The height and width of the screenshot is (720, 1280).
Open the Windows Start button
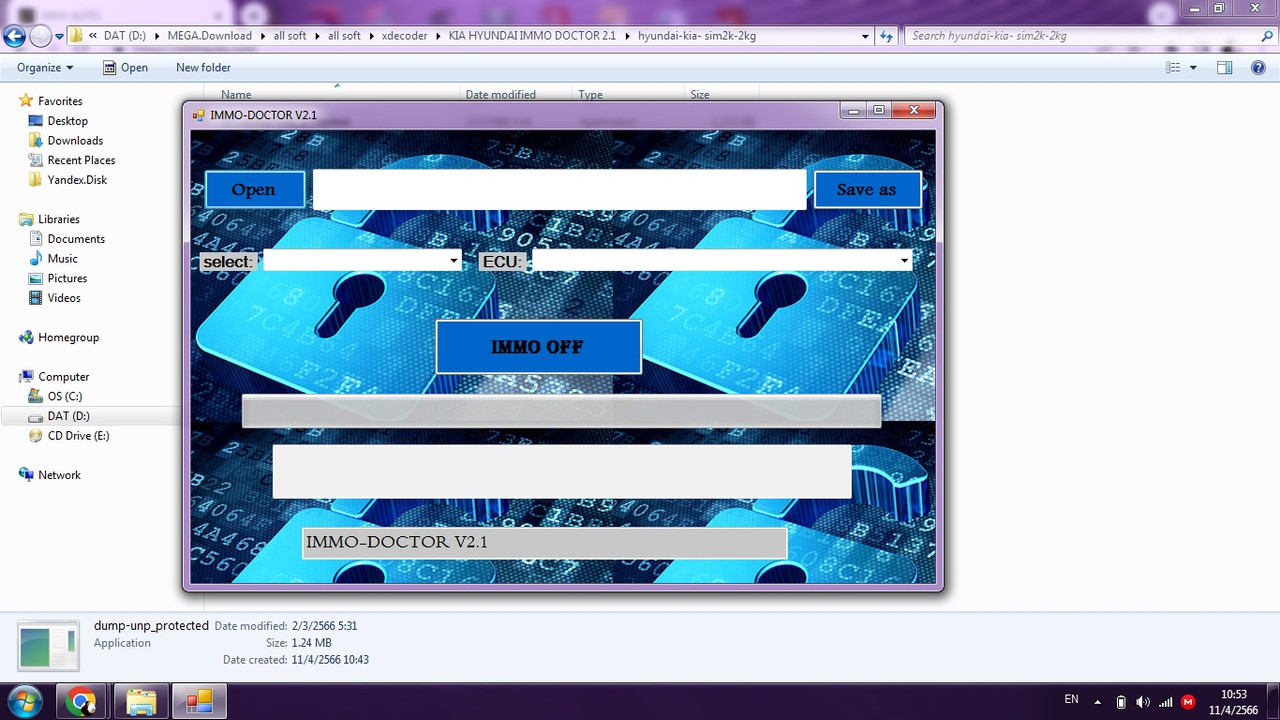point(24,700)
